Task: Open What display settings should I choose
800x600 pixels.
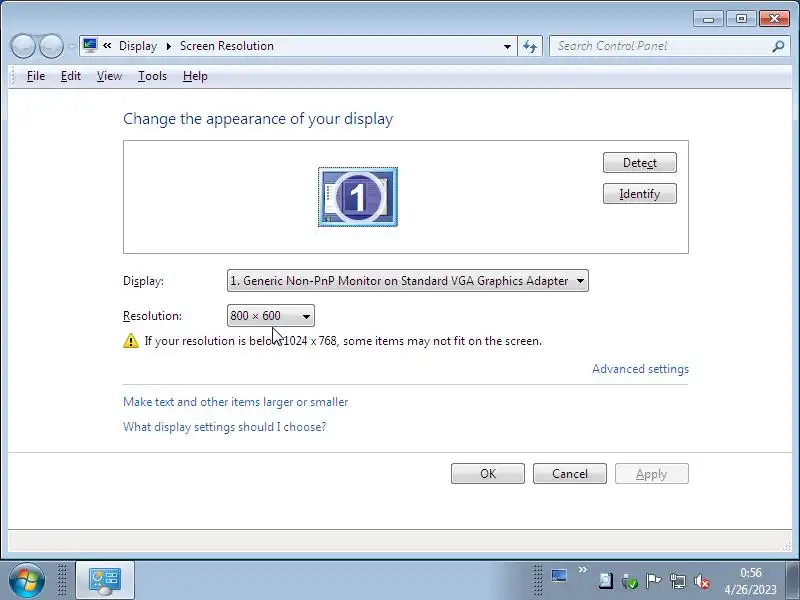Action: click(224, 427)
